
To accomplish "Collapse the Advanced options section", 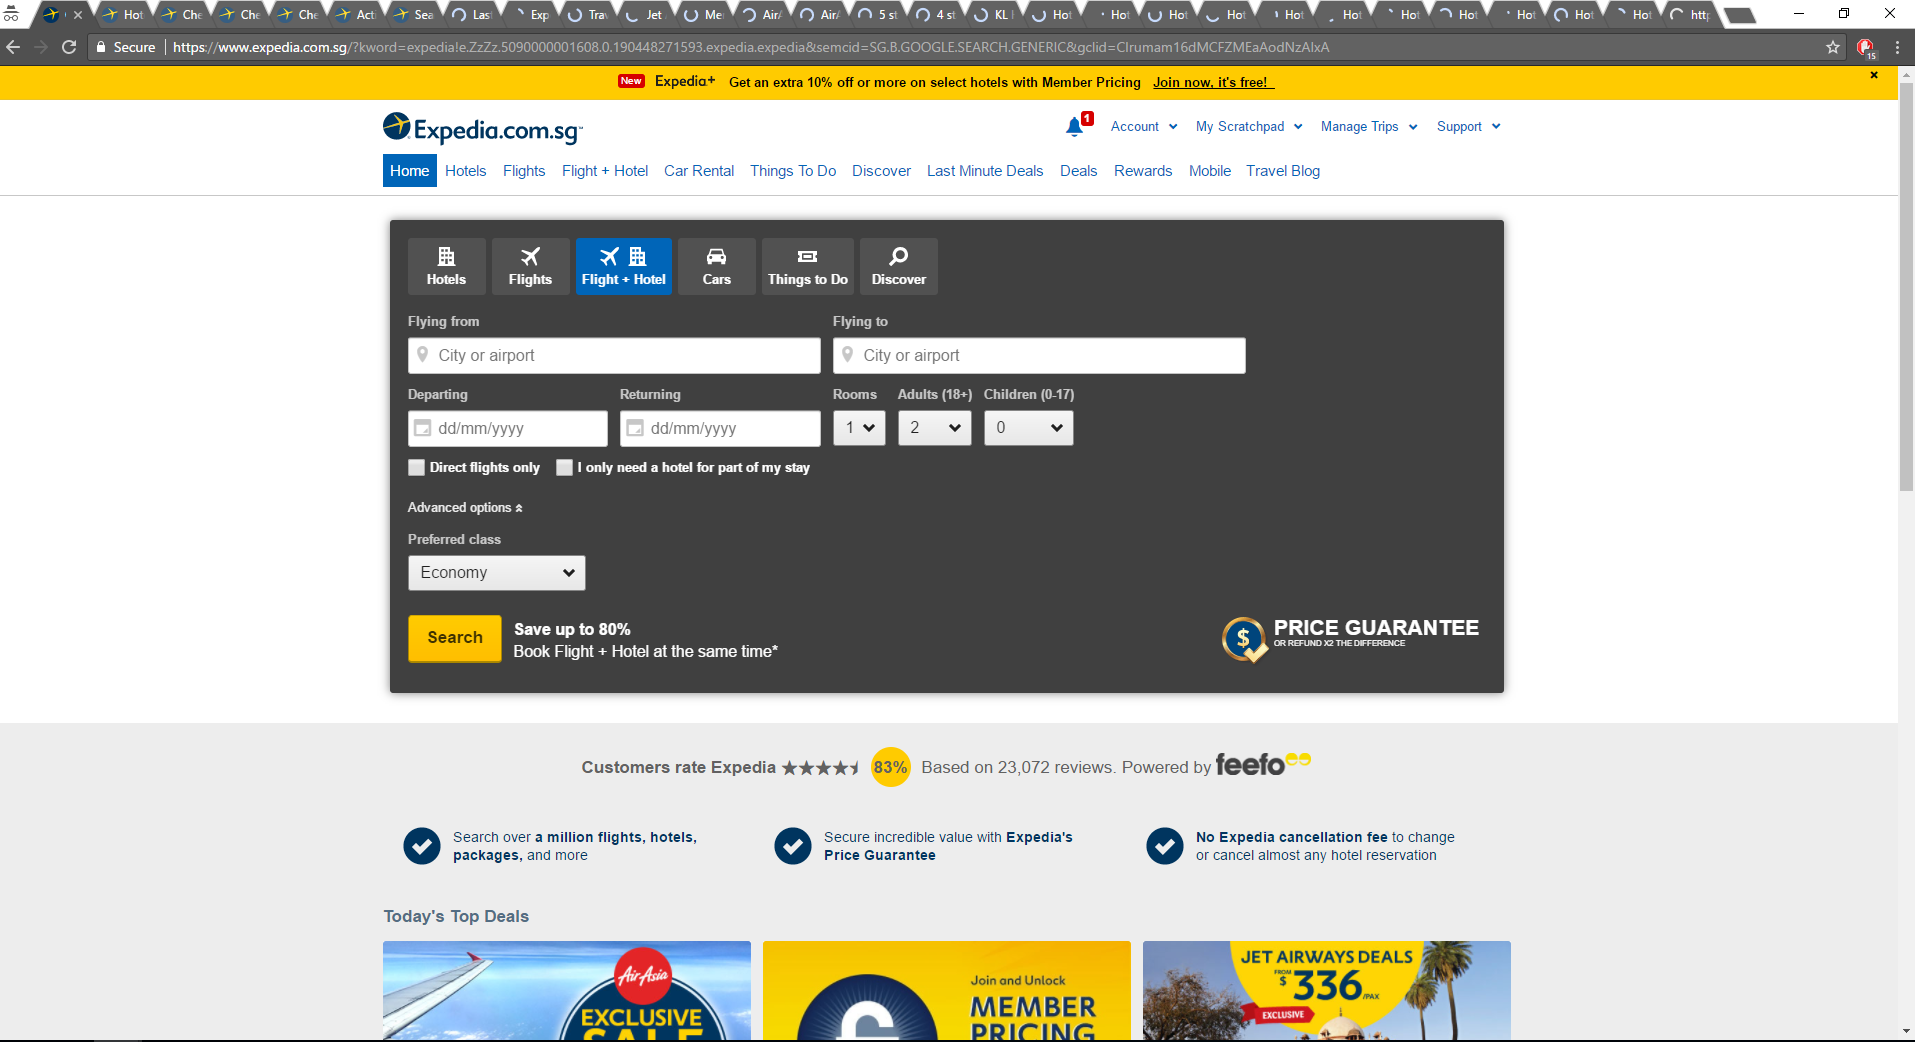I will pyautogui.click(x=465, y=508).
